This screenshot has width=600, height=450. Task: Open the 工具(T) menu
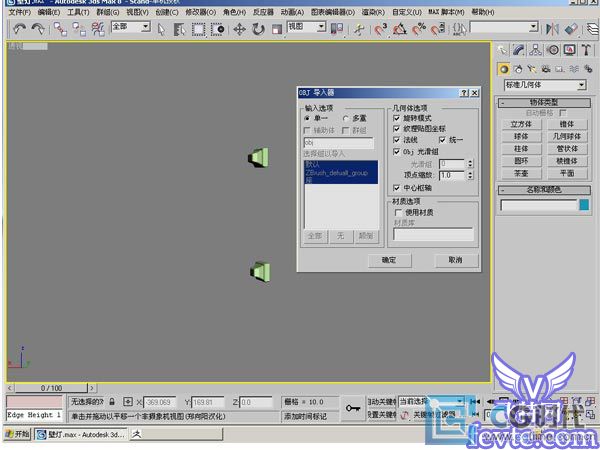[78, 12]
